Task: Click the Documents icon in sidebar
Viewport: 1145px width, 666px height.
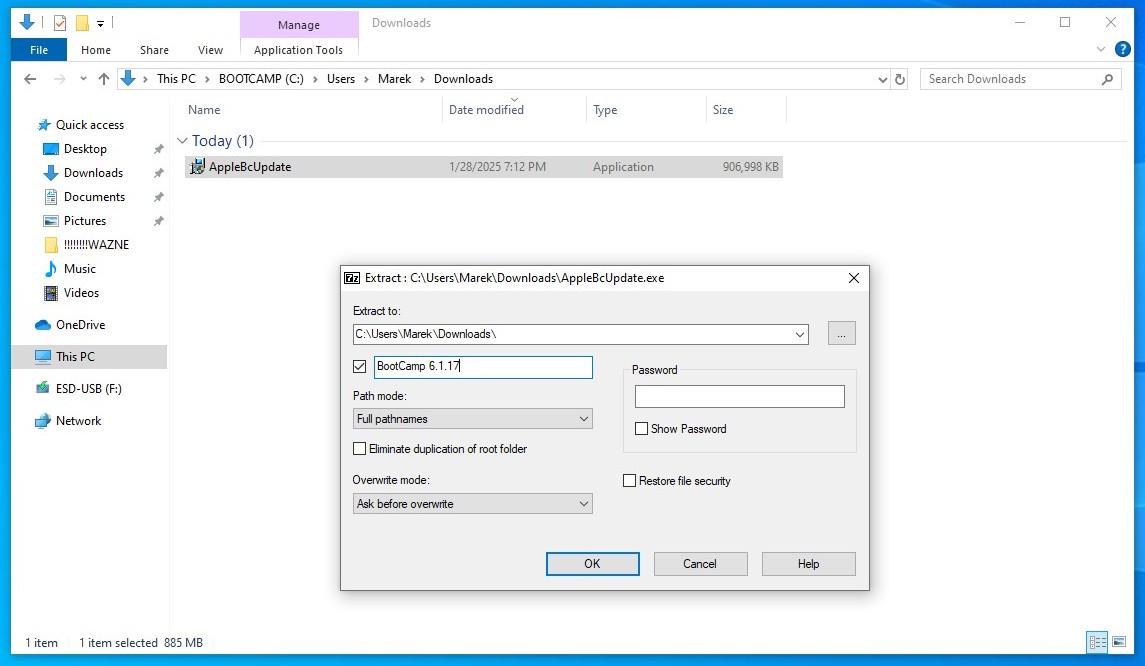Action: pyautogui.click(x=50, y=197)
